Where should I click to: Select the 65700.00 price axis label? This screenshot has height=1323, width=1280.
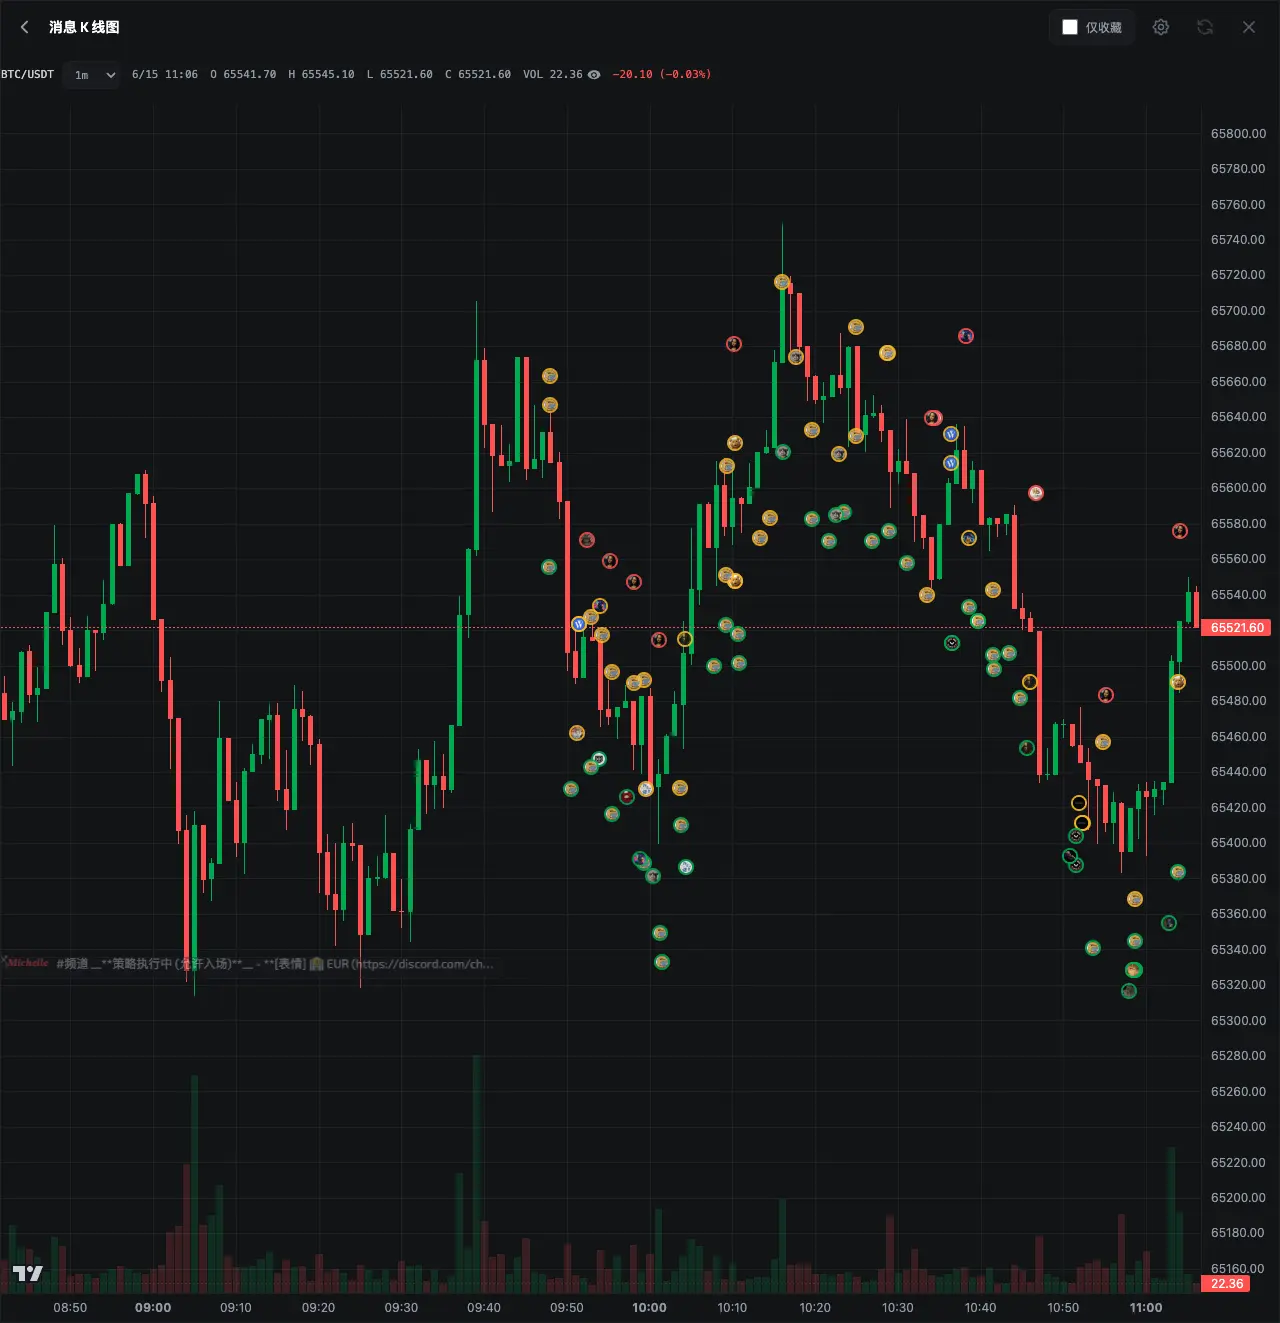pos(1238,310)
